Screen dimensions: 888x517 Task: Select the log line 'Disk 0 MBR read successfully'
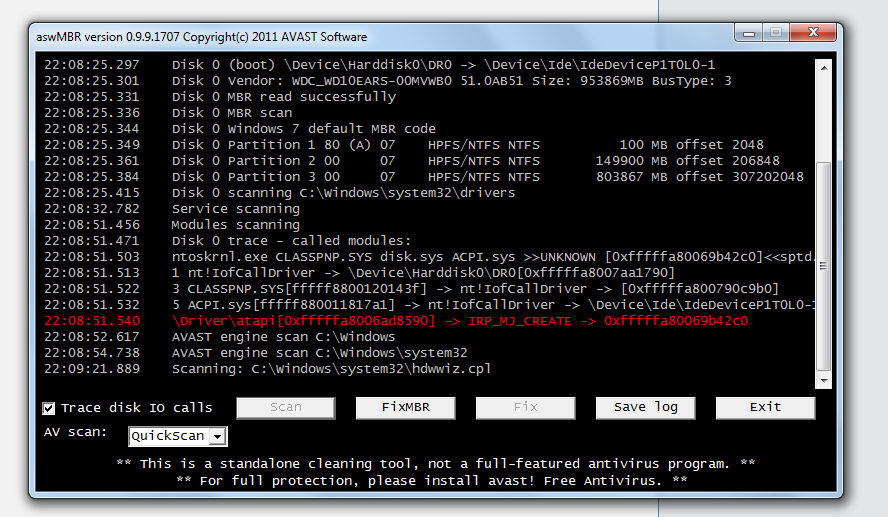pos(220,97)
